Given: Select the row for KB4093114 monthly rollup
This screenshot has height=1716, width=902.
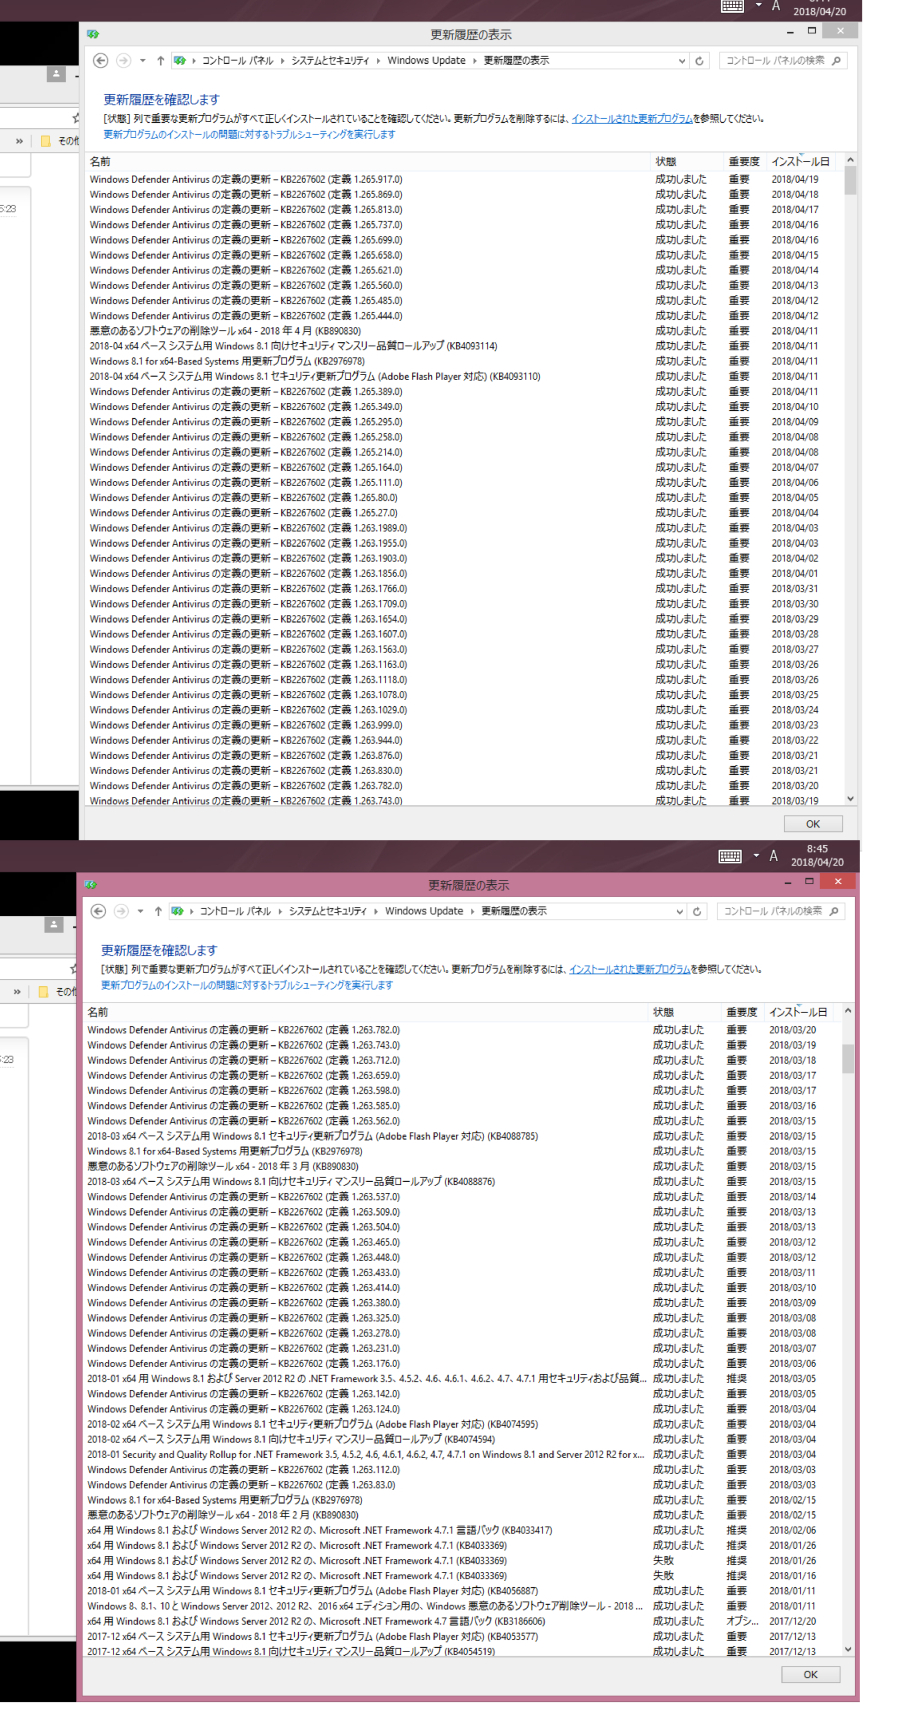Looking at the screenshot, I should pos(465,346).
